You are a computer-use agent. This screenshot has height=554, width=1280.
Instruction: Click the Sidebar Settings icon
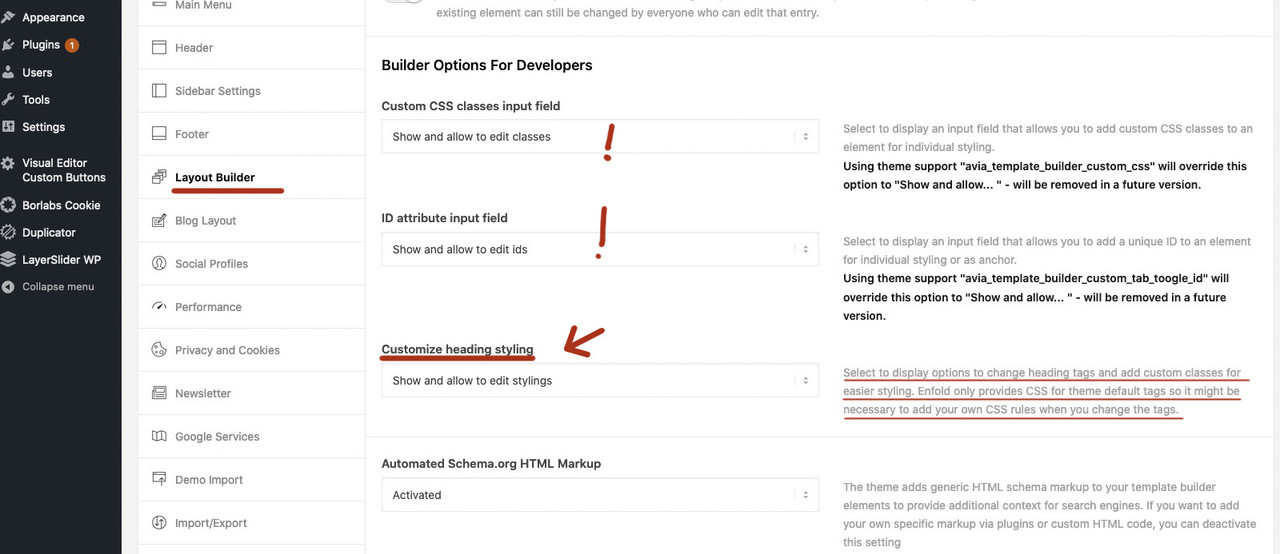[x=159, y=90]
